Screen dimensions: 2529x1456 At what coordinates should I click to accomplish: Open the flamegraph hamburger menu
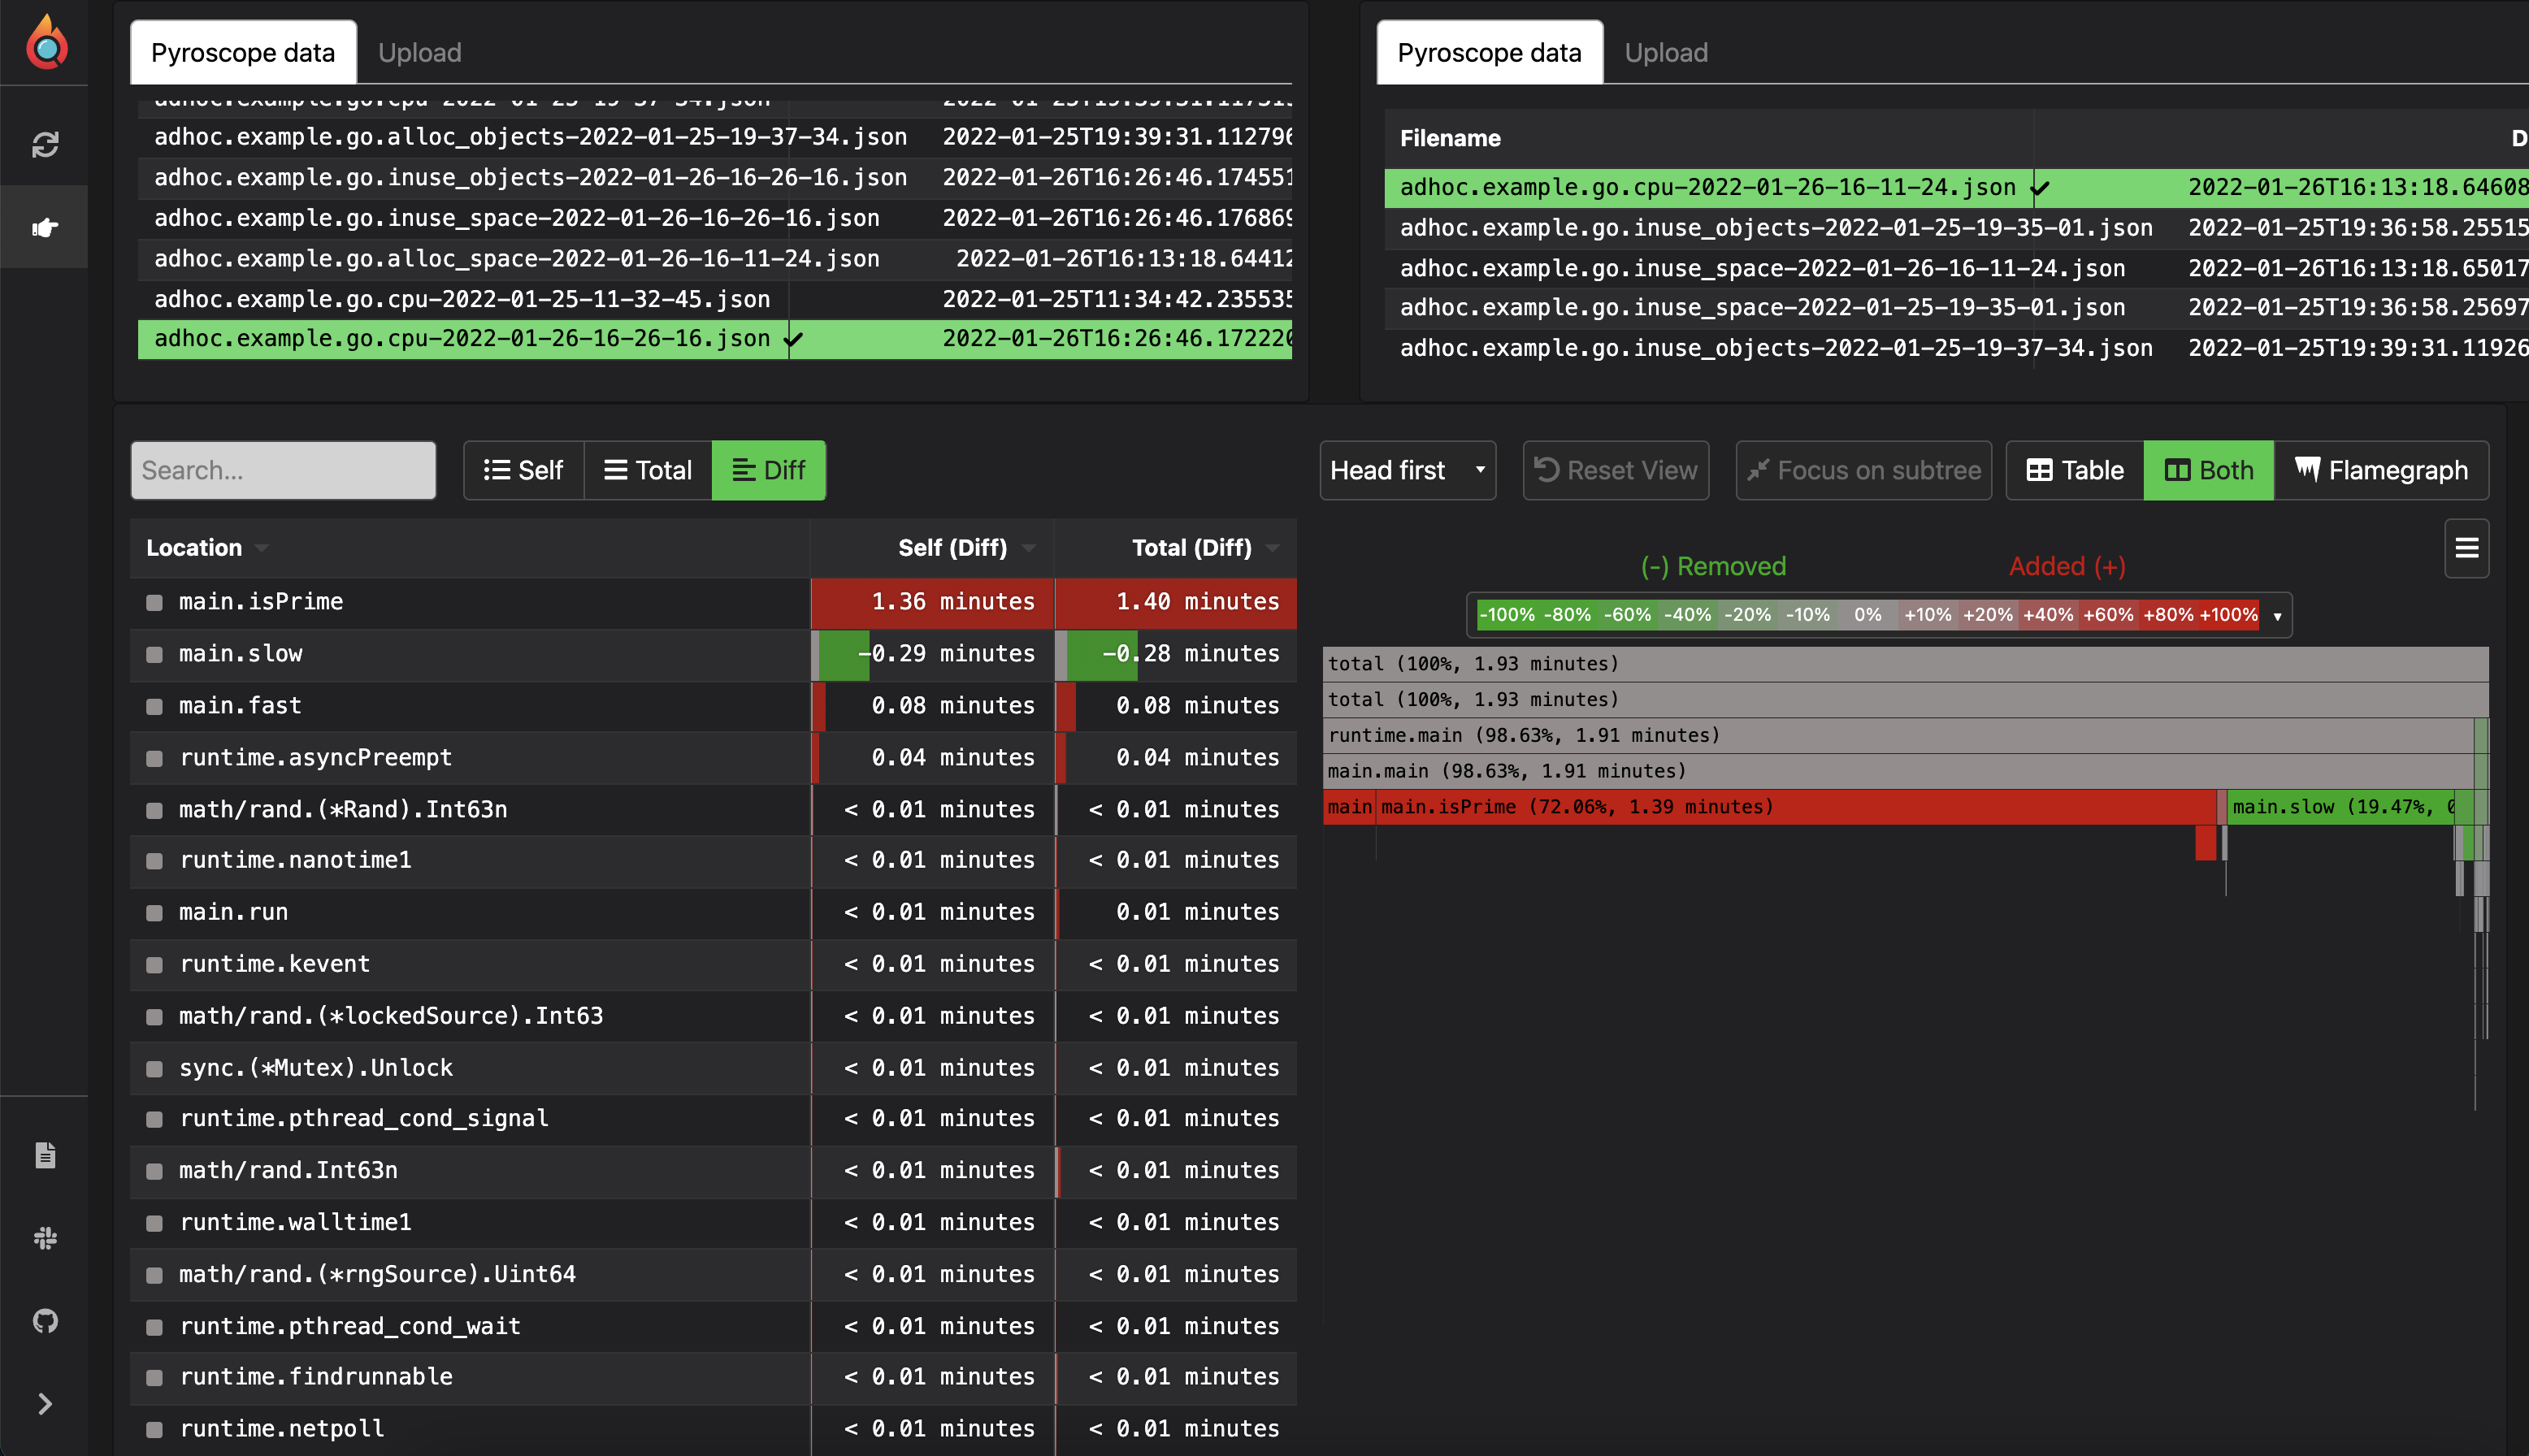click(x=2467, y=548)
